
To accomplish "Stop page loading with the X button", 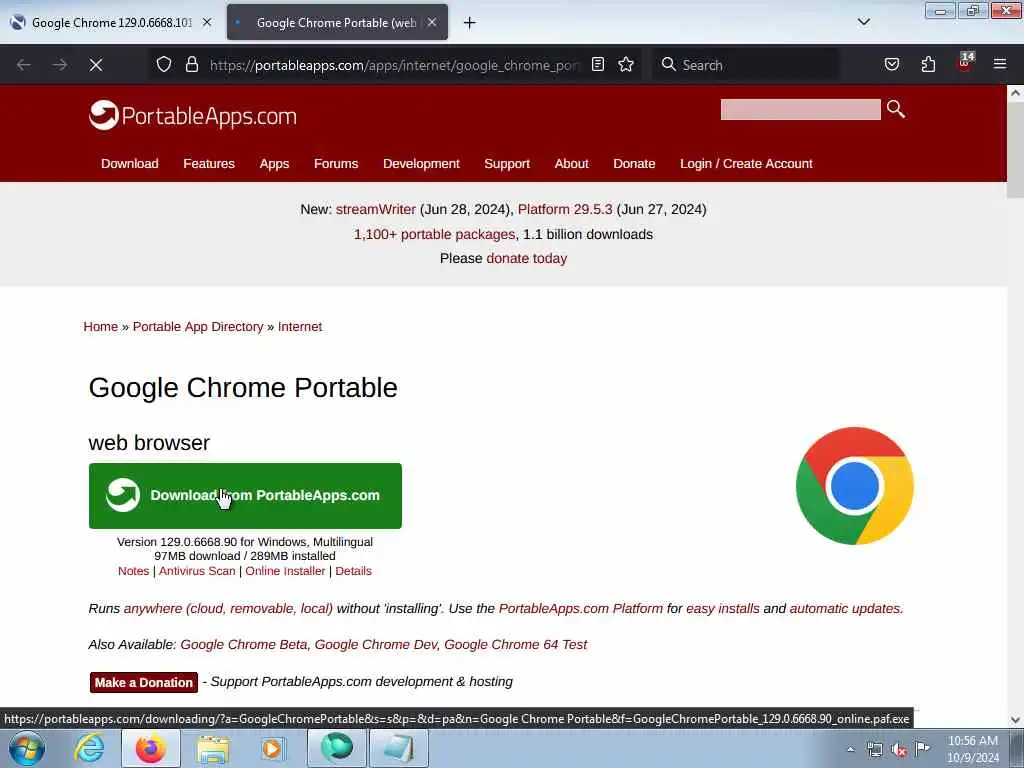I will click(x=96, y=65).
